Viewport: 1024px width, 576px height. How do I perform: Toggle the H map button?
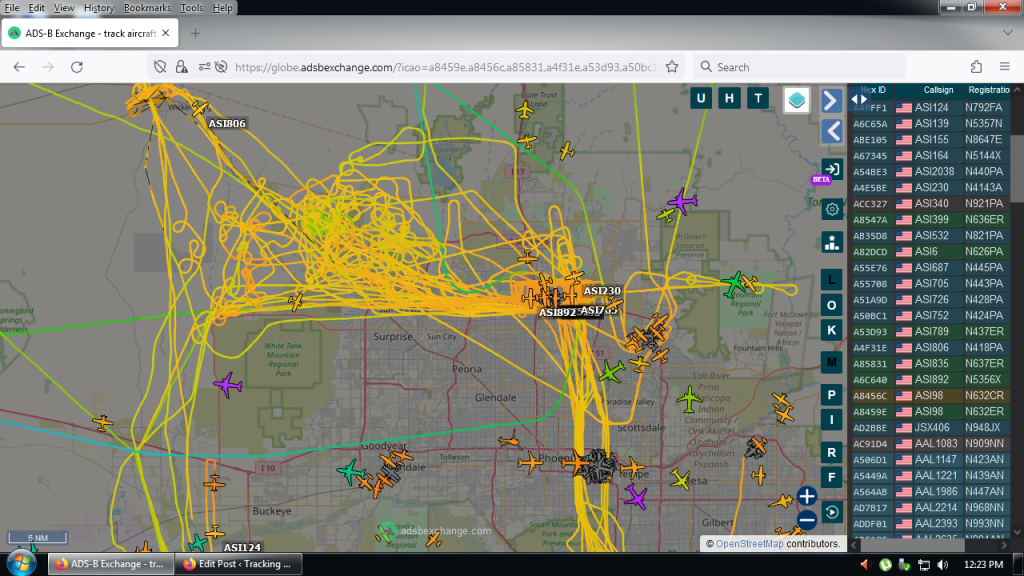729,99
